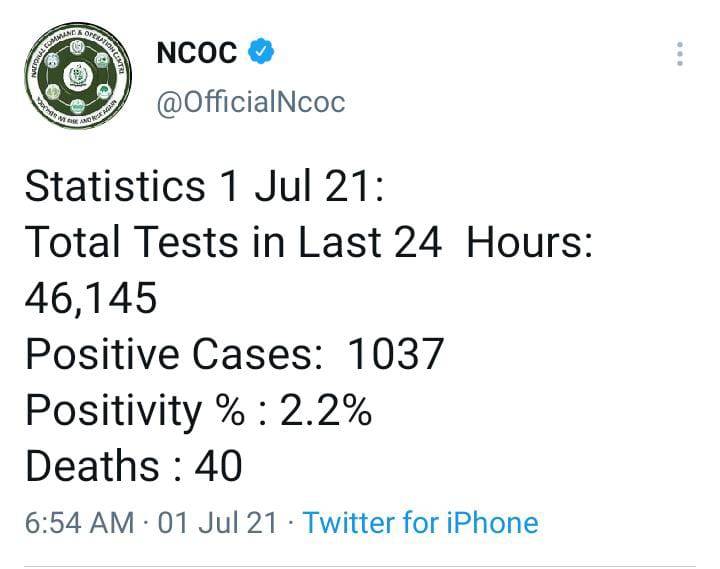Viewport: 720px width, 569px height.
Task: Click the horizontal divider below the tweet
Action: (360, 567)
